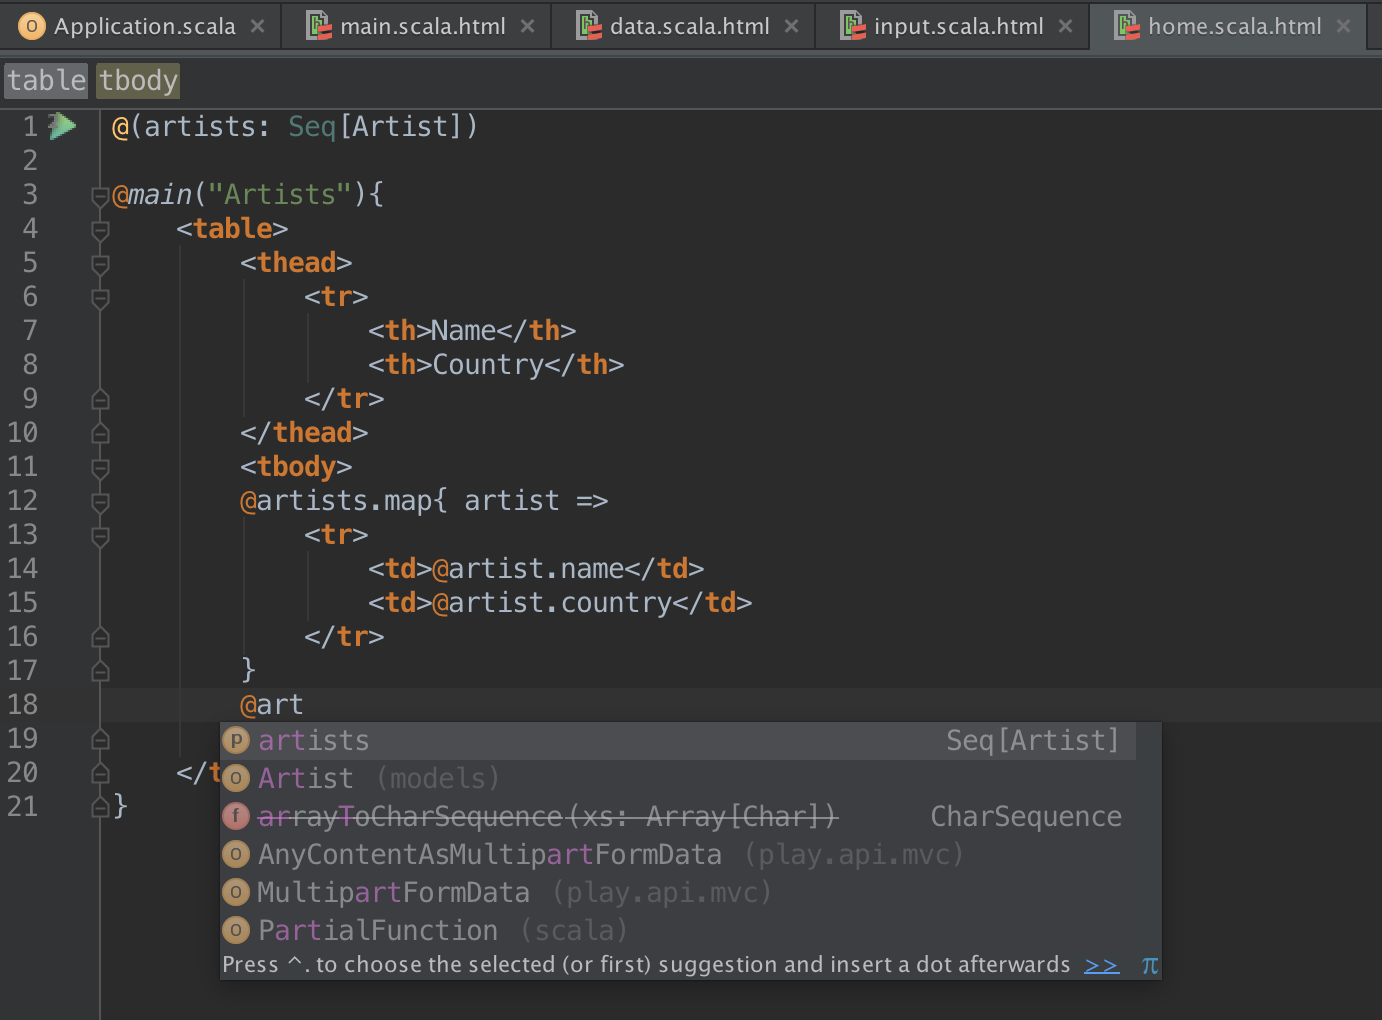The height and width of the screenshot is (1020, 1382).
Task: Close the input.scala.html tab
Action: click(x=1066, y=27)
